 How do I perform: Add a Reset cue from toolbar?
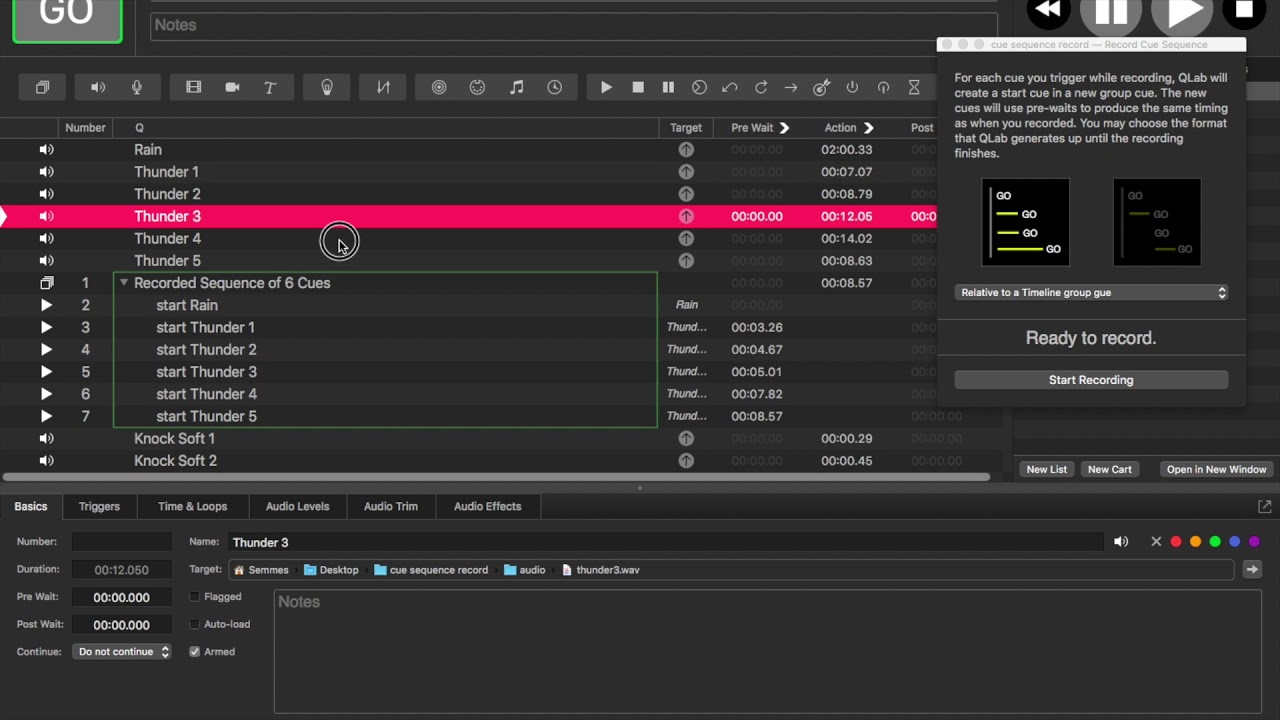(x=730, y=88)
